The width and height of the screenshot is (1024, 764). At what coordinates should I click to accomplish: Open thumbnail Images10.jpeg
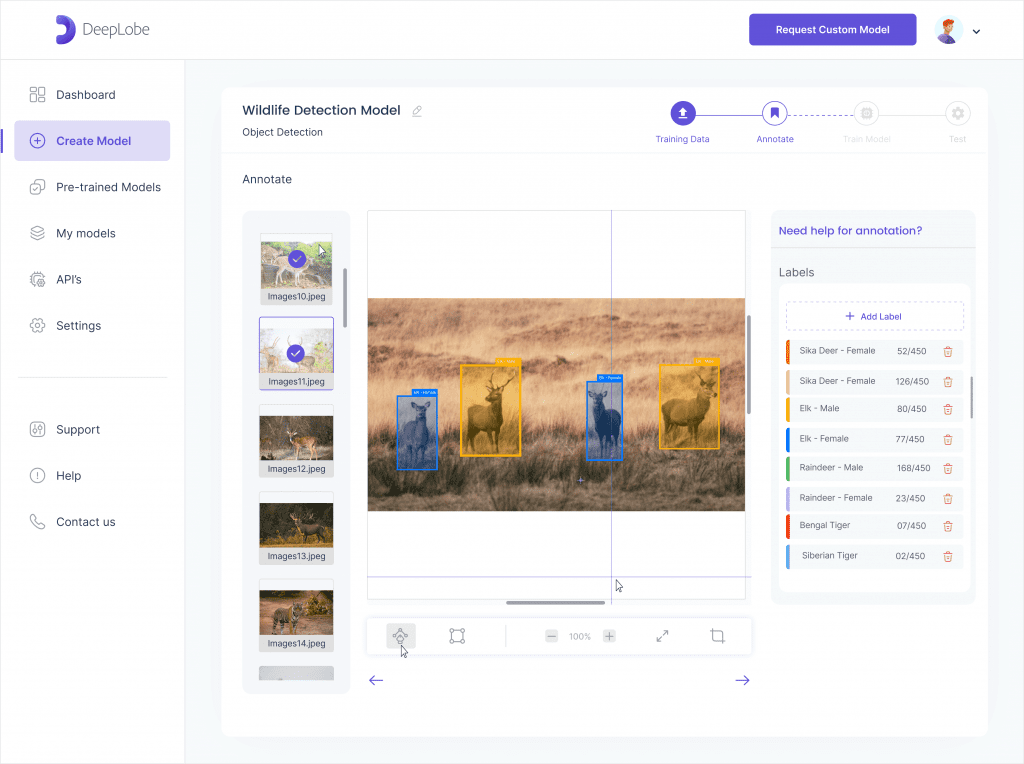[296, 268]
